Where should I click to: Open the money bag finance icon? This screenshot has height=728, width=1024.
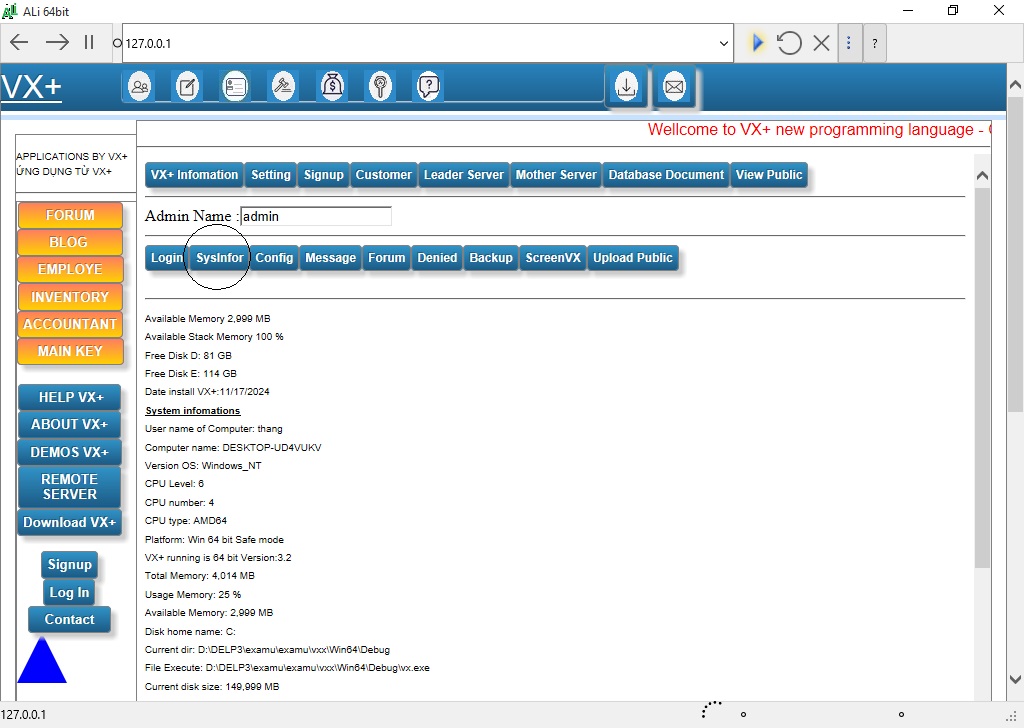[x=332, y=86]
